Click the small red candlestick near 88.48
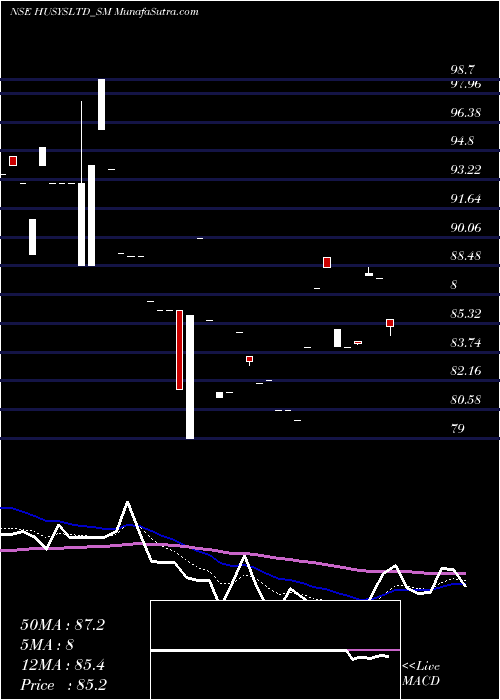This screenshot has width=500, height=700. pyautogui.click(x=327, y=262)
